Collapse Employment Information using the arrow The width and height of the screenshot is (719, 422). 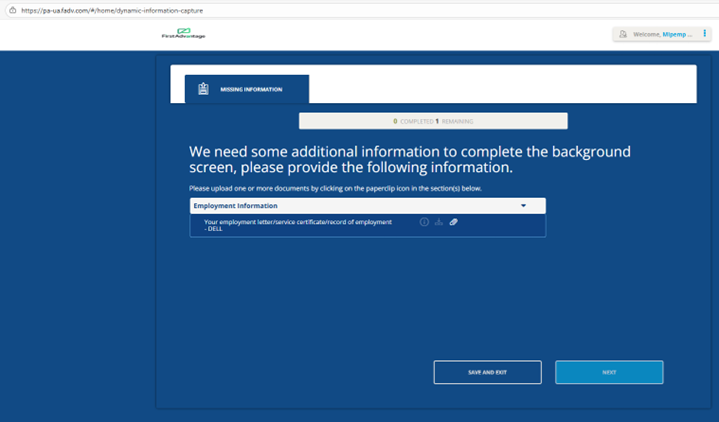[x=523, y=206]
